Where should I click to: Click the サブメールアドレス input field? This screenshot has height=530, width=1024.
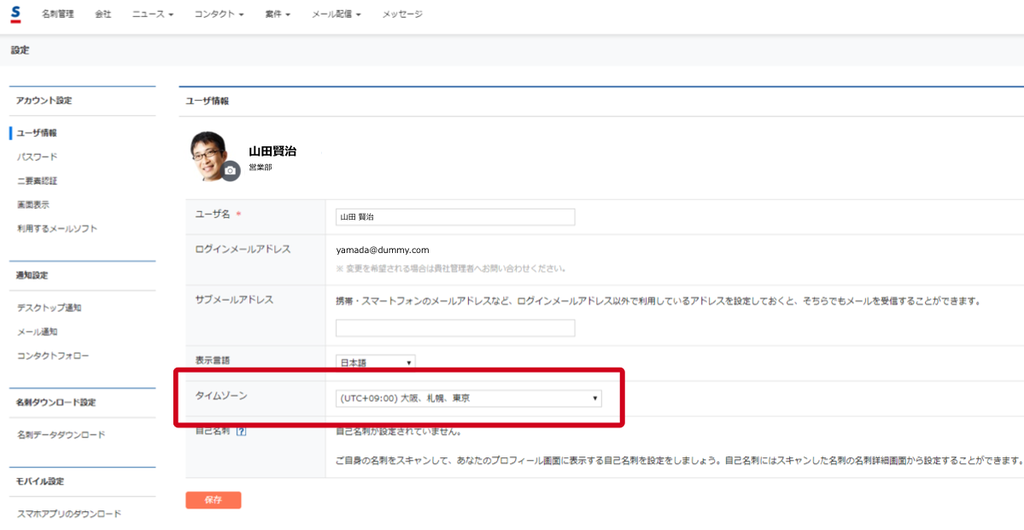coord(455,328)
